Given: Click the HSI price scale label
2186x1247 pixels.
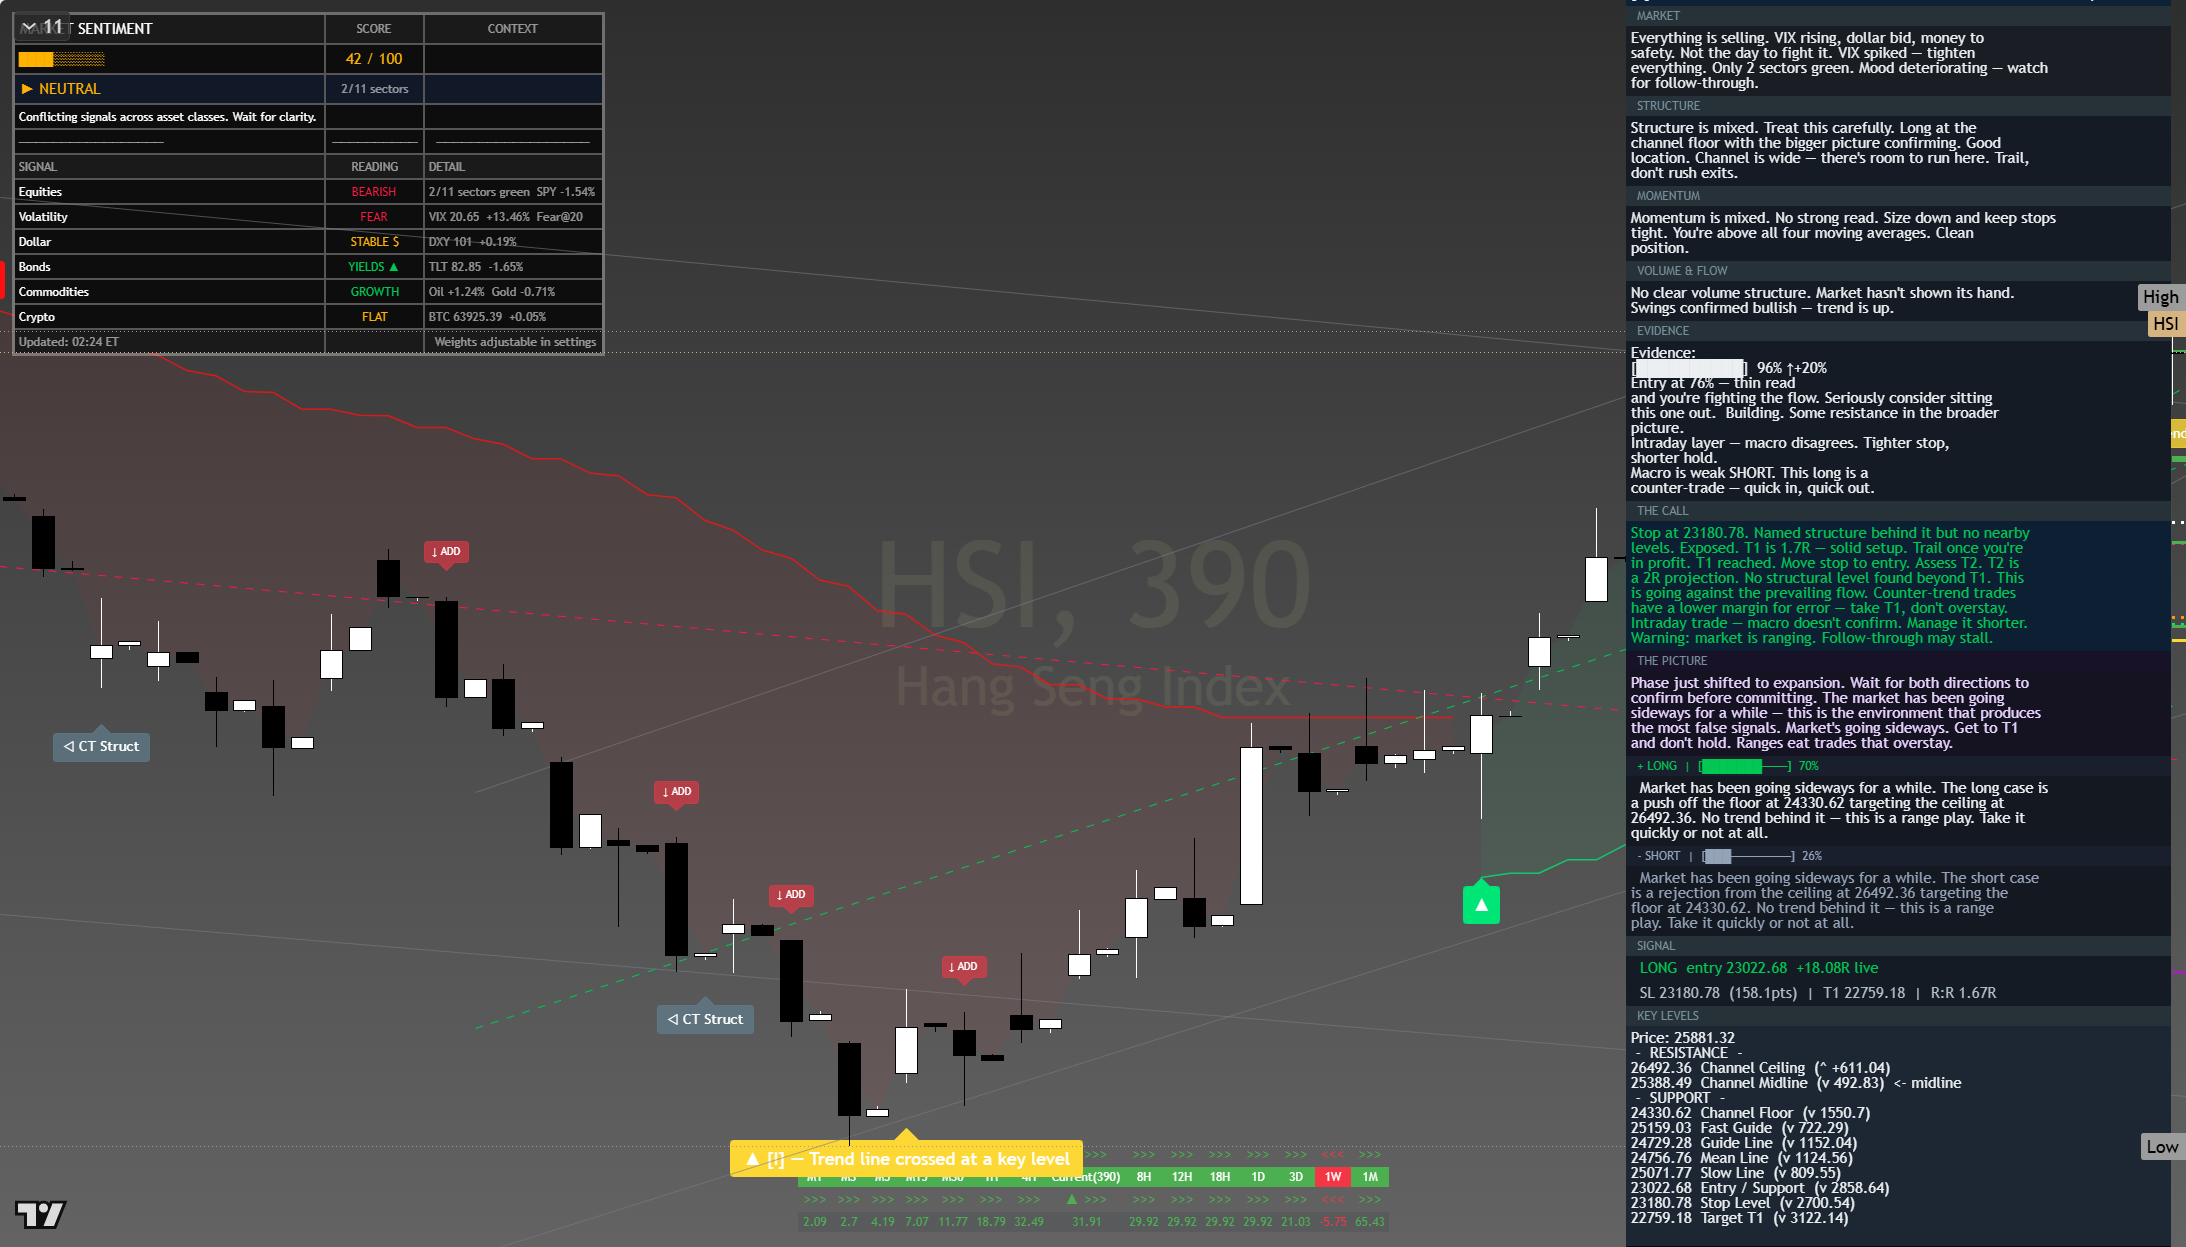Looking at the screenshot, I should point(2165,324).
